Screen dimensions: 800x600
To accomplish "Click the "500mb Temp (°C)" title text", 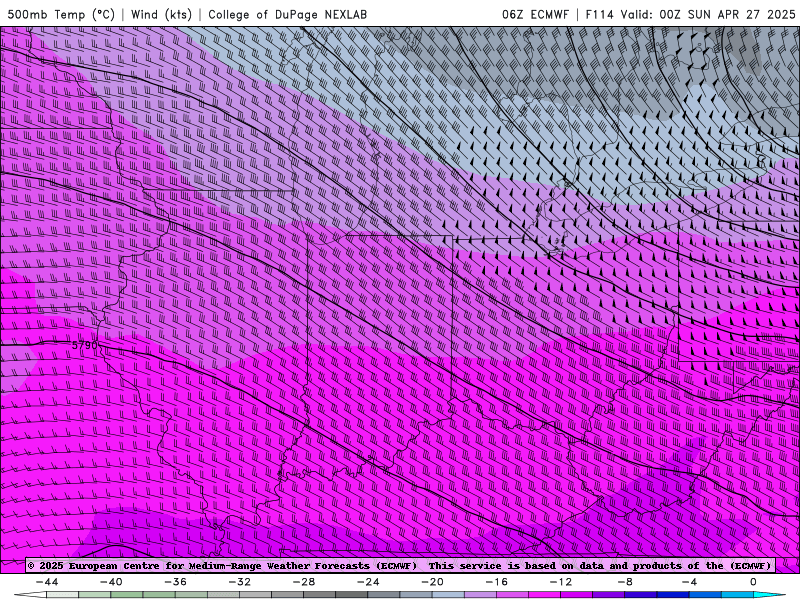I will pyautogui.click(x=61, y=15).
